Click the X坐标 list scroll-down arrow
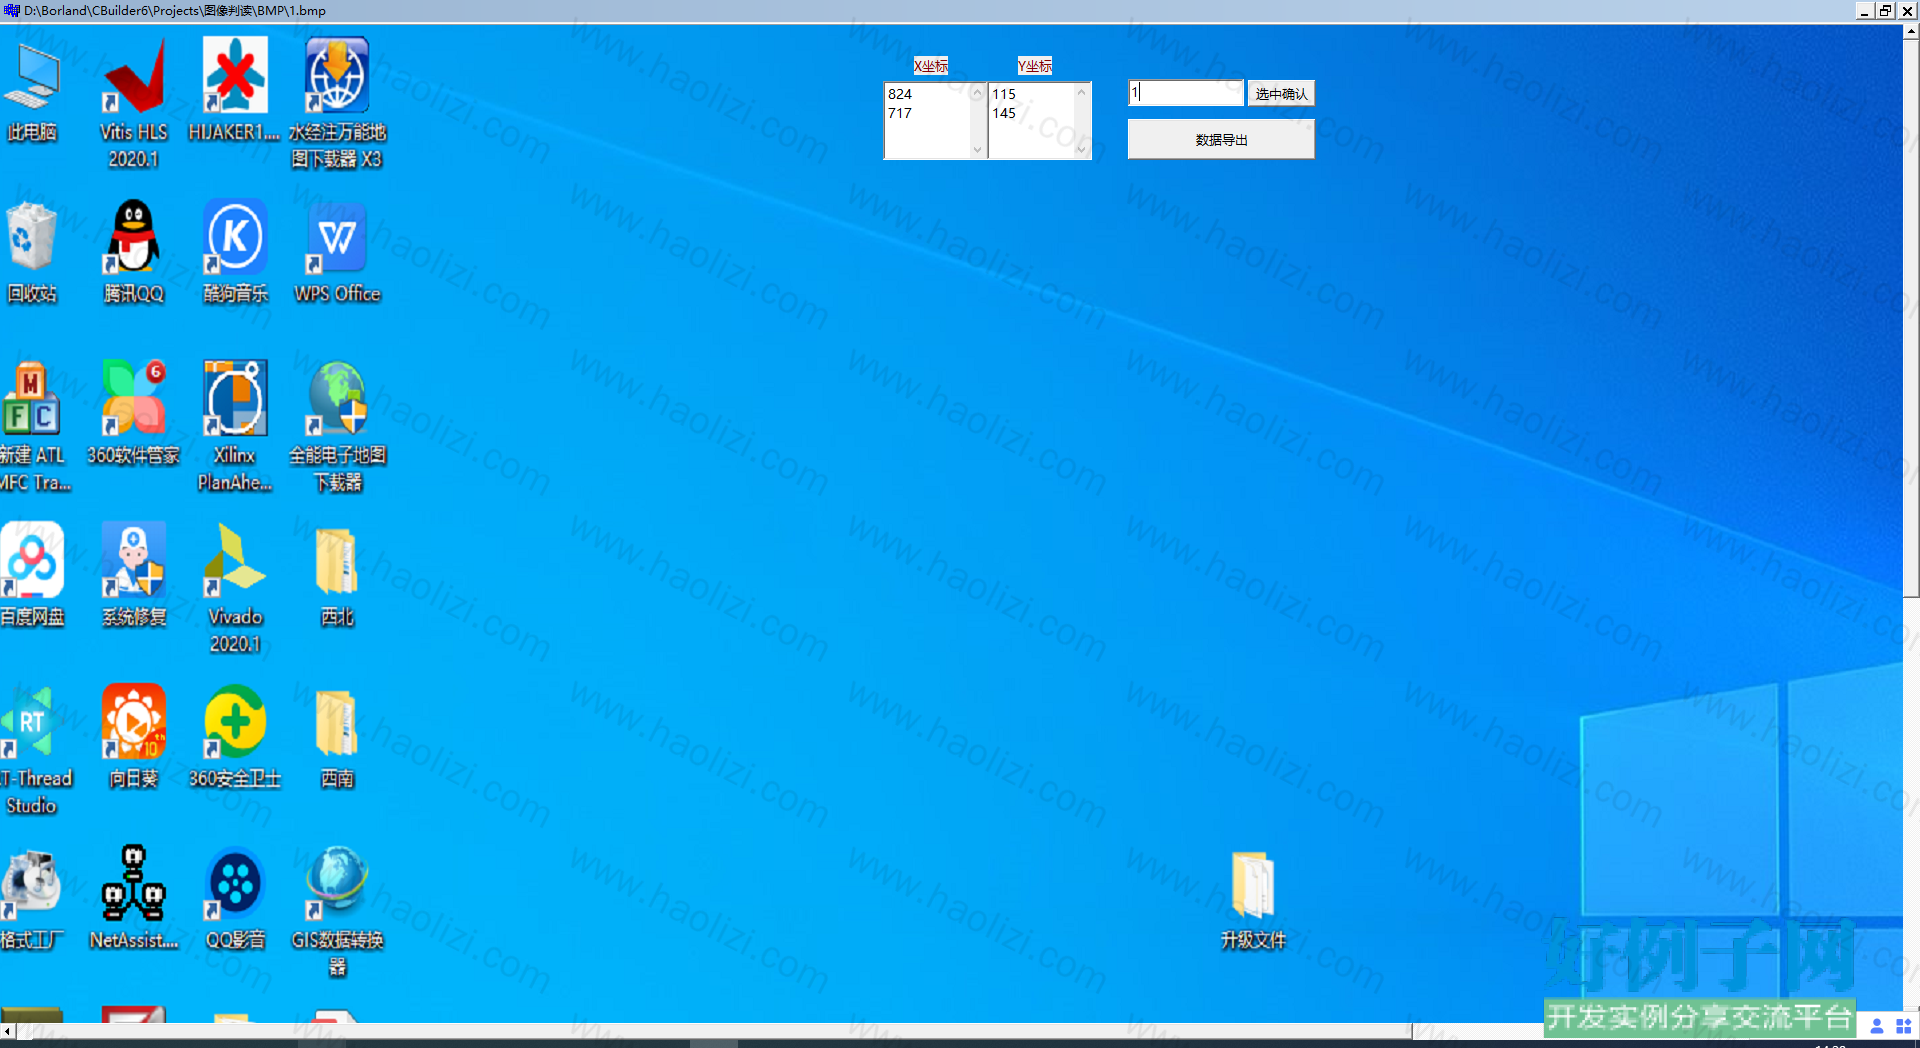Image resolution: width=1920 pixels, height=1048 pixels. (977, 150)
